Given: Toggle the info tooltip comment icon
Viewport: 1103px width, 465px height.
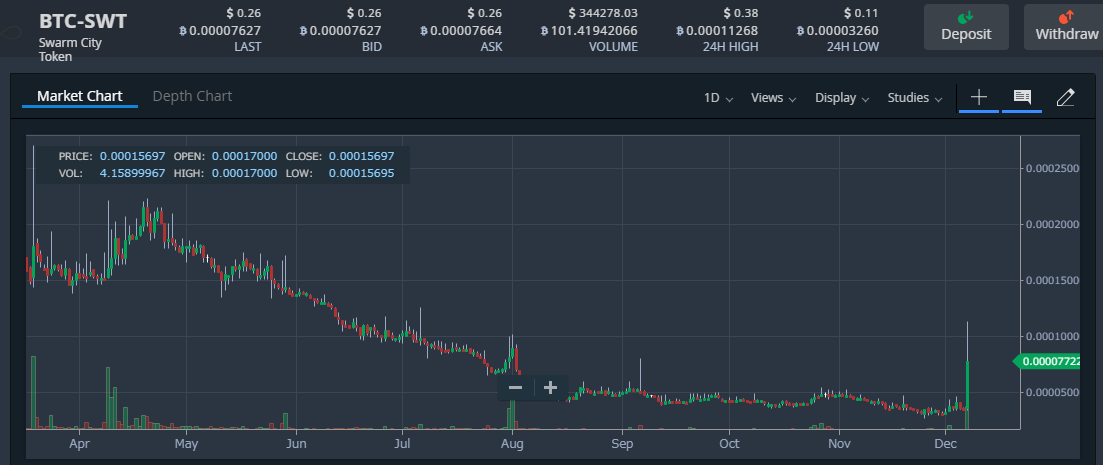Looking at the screenshot, I should [x=1022, y=97].
